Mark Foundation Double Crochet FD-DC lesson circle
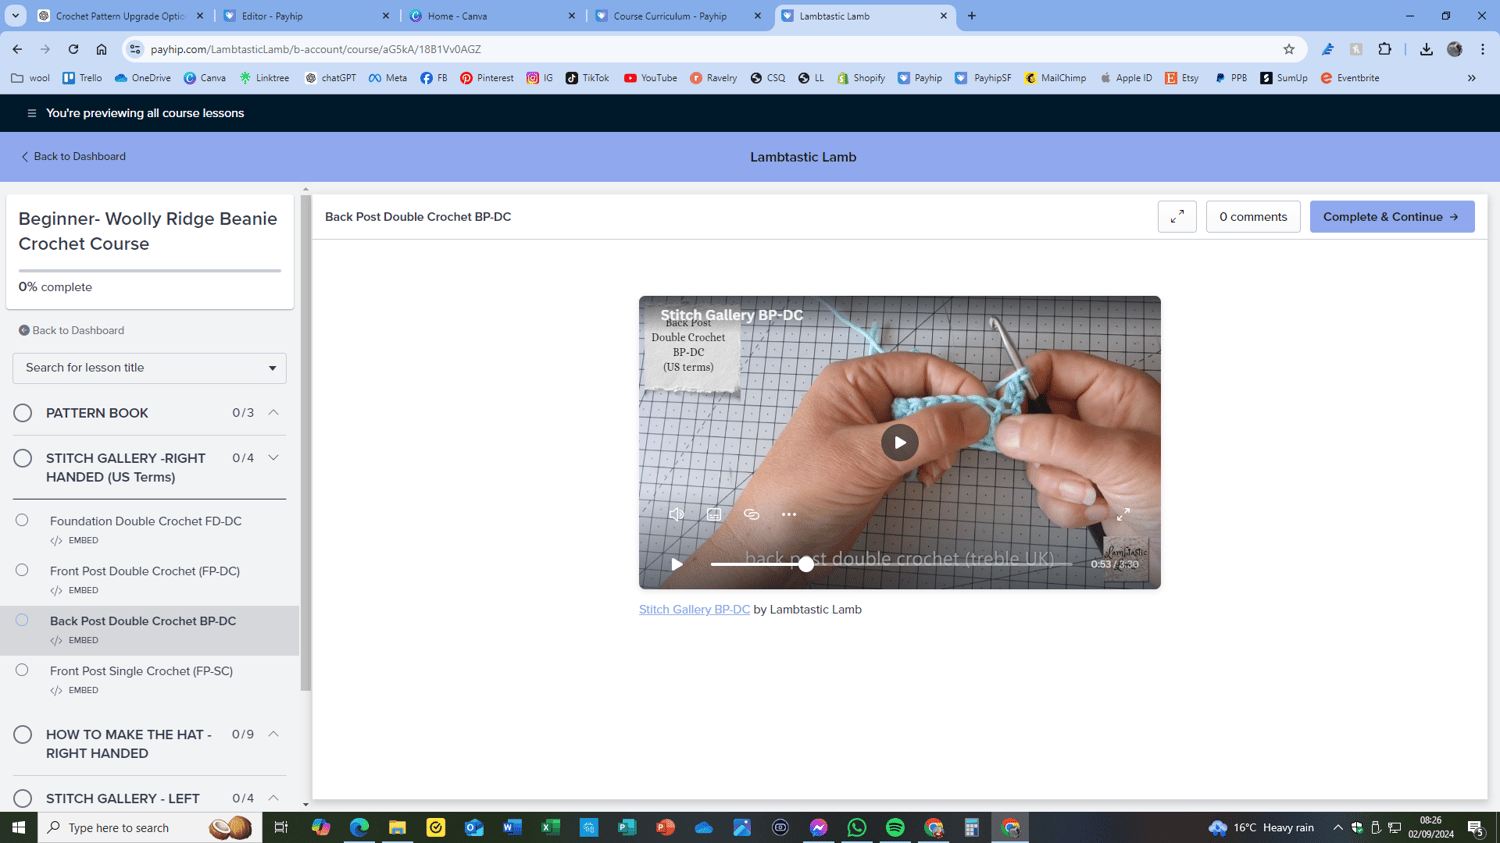Viewport: 1500px width, 843px height. click(x=22, y=520)
